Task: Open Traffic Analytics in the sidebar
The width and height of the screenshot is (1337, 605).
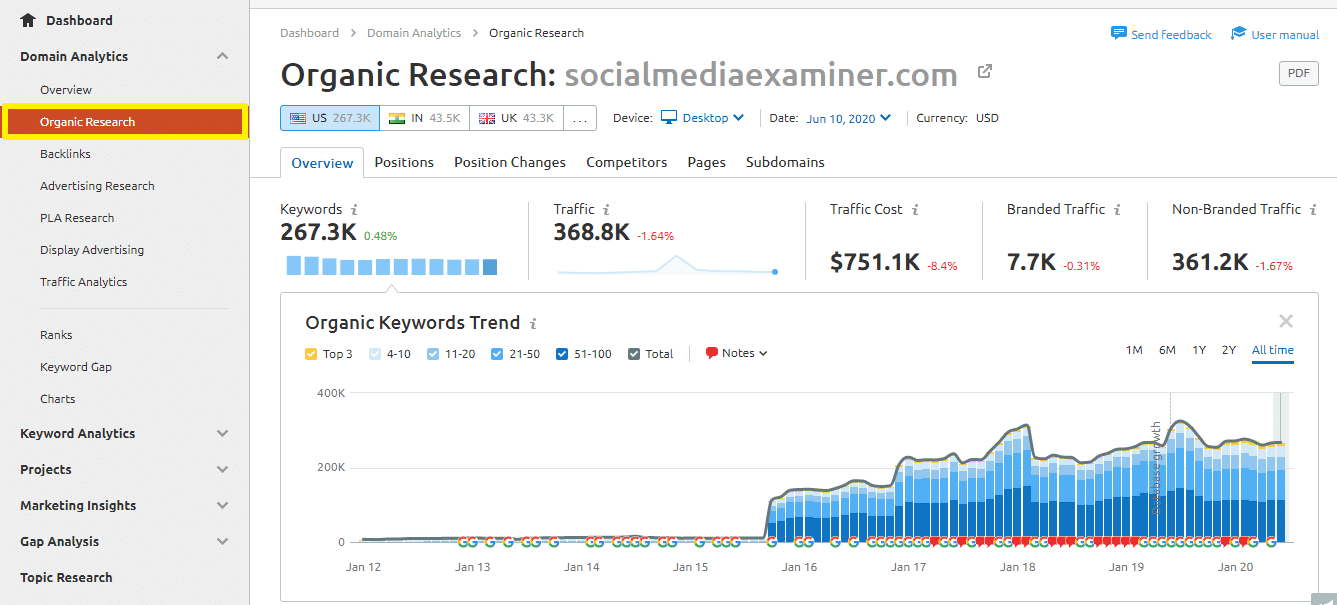Action: [x=84, y=282]
